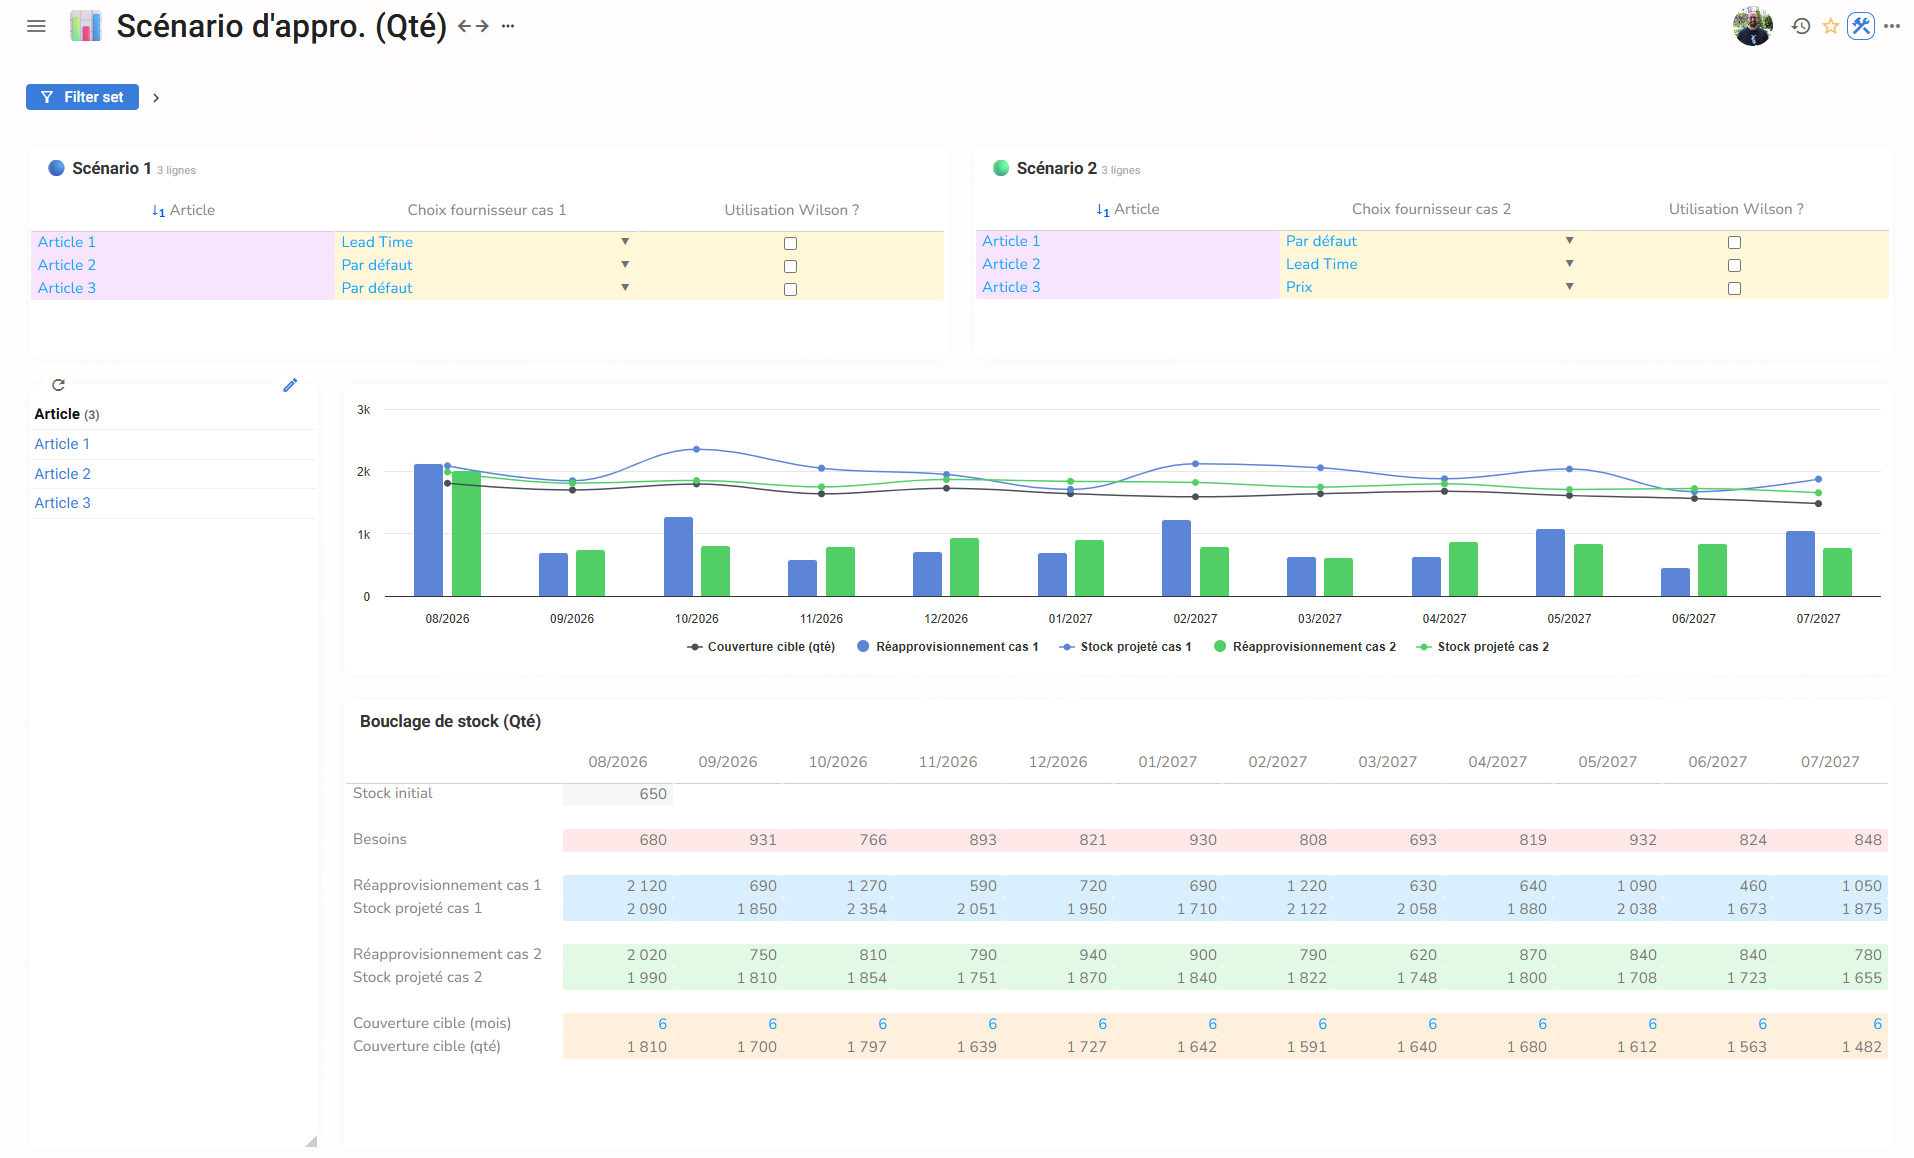The image size is (1914, 1158).
Task: Open Article 3 link in Scénario 1 table
Action: pyautogui.click(x=67, y=288)
